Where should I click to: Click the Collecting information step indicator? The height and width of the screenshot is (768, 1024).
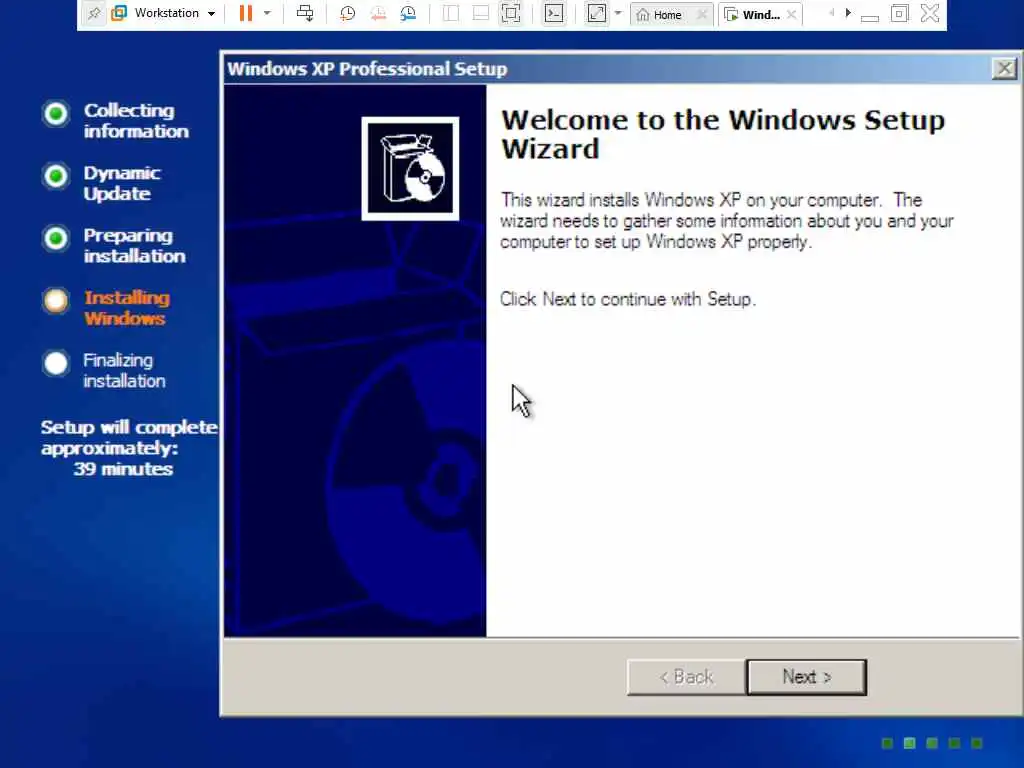(x=56, y=114)
